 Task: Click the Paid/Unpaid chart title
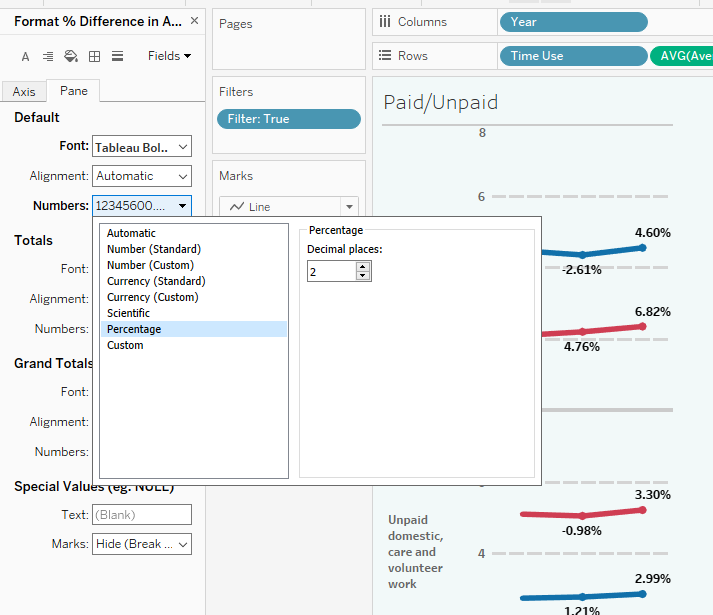(441, 103)
